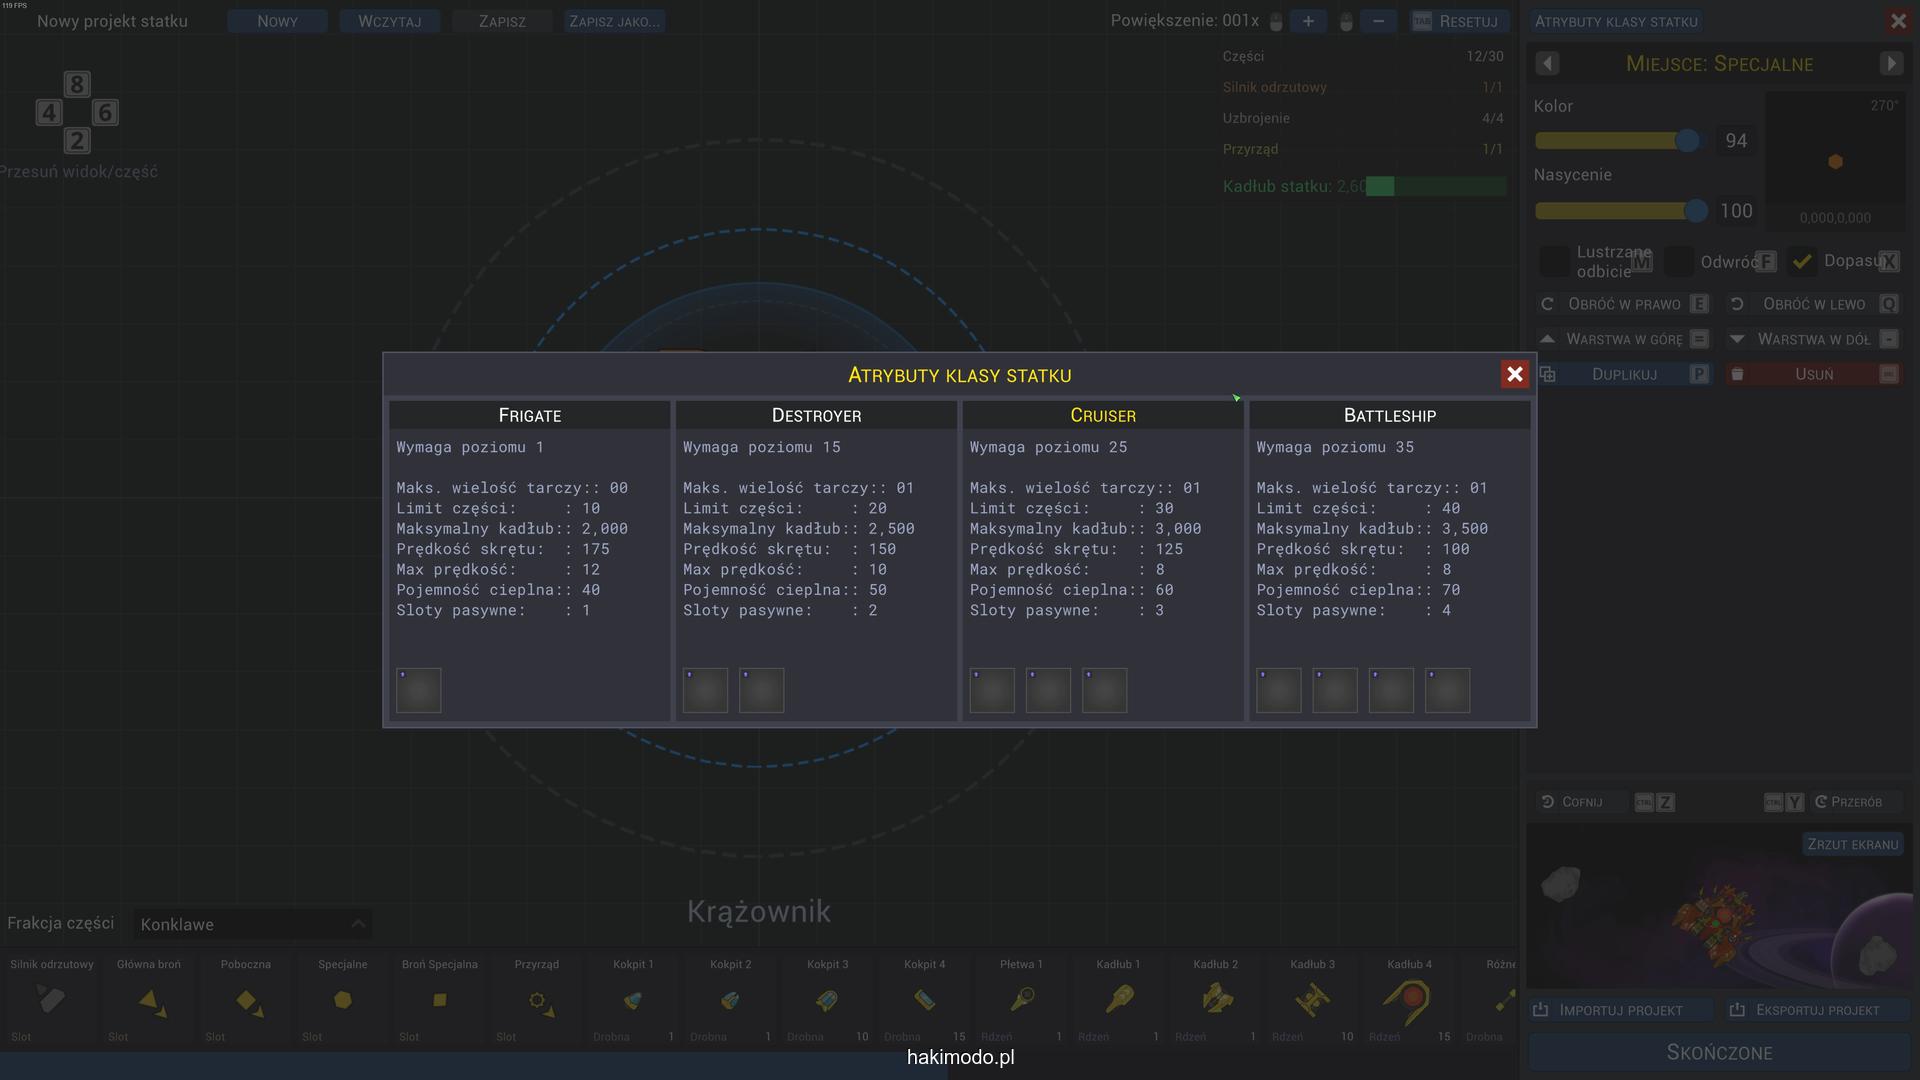The image size is (1920, 1080).
Task: Go to next Miejsce with right arrow
Action: tap(1890, 64)
